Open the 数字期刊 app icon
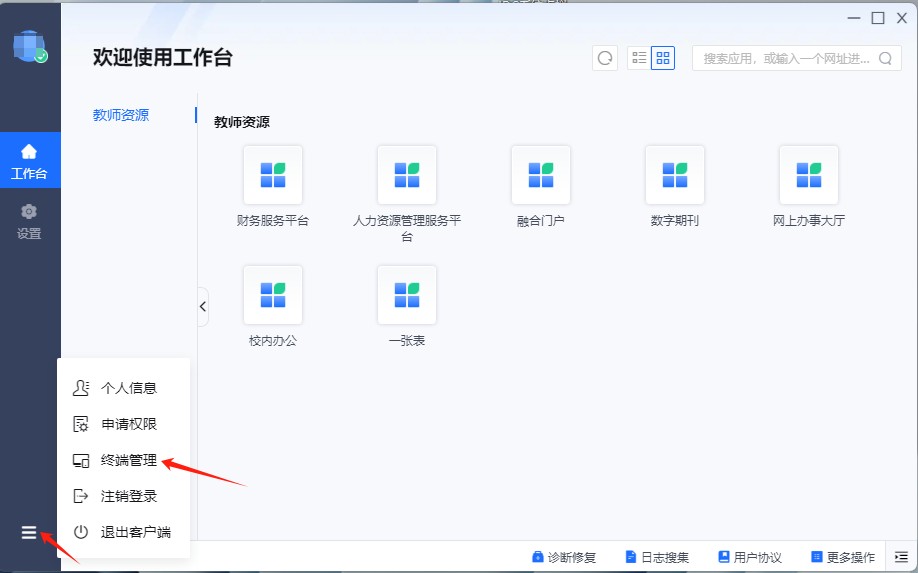The height and width of the screenshot is (573, 918). click(674, 175)
